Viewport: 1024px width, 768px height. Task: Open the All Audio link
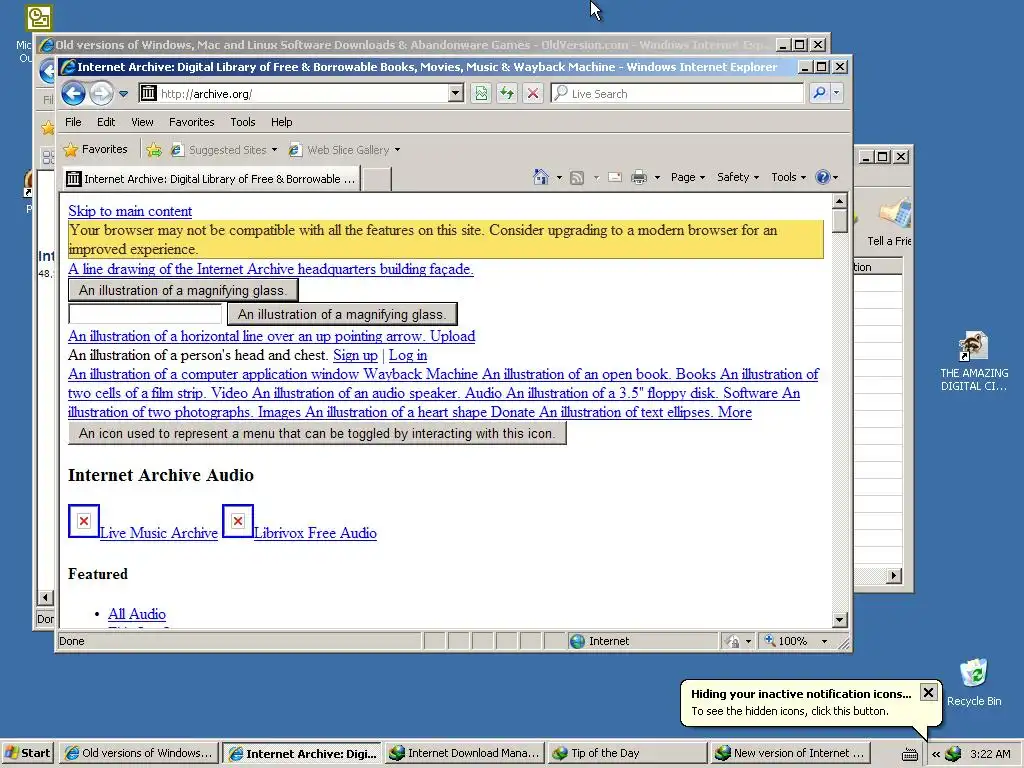(x=136, y=614)
